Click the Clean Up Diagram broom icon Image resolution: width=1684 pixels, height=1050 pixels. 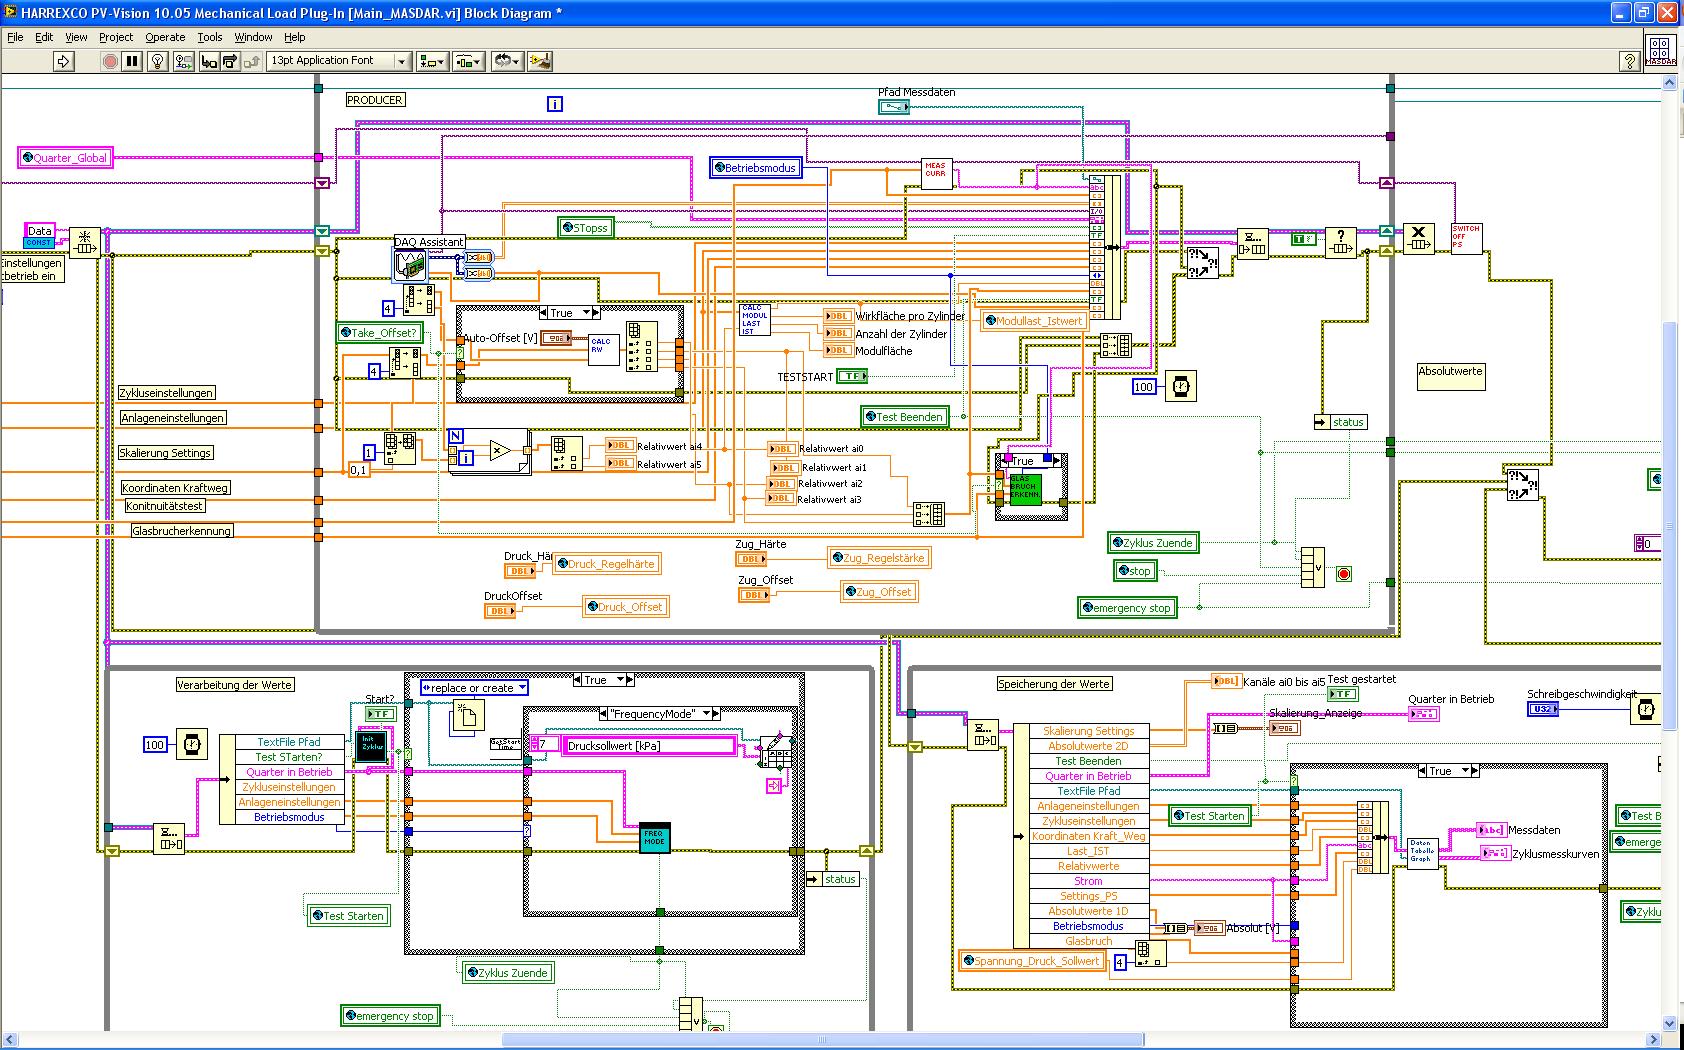tap(540, 61)
